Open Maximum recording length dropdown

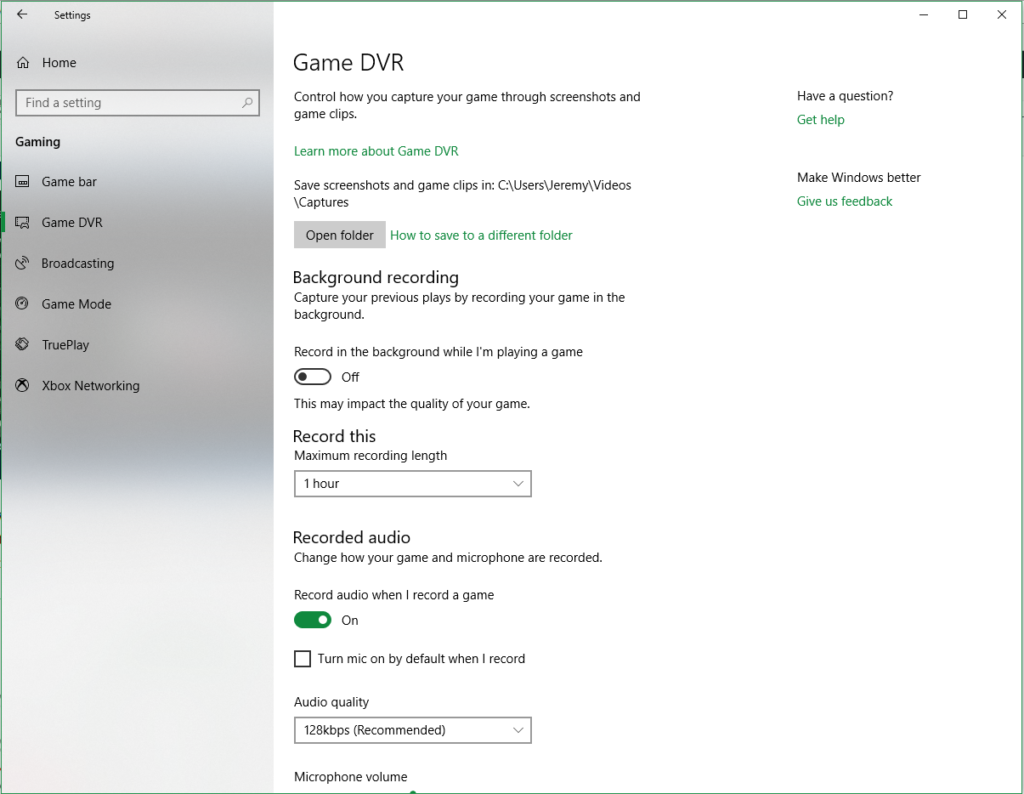point(412,484)
